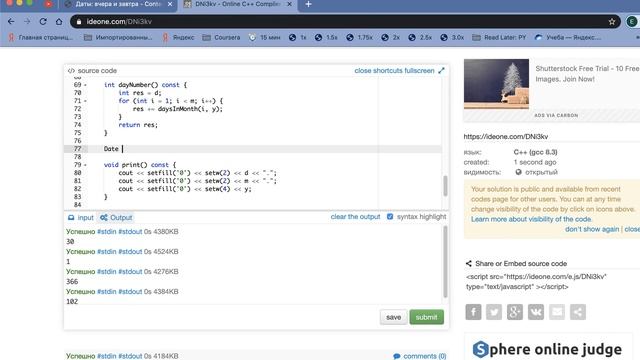Click the fullscreen link in editor header

[x=419, y=71]
